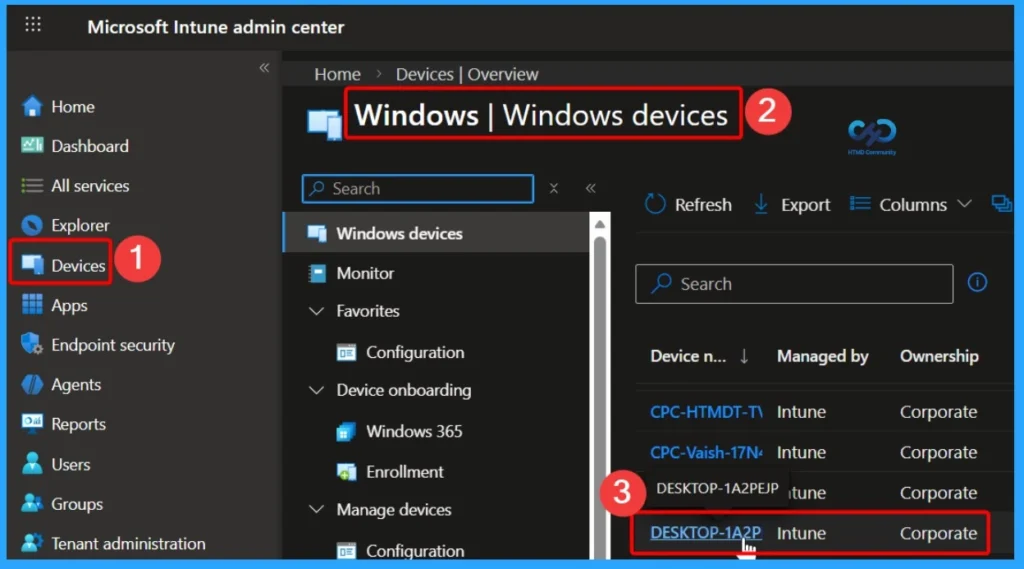Collapse the left navigation sidebar
Screen dimensions: 1024x569
[264, 68]
